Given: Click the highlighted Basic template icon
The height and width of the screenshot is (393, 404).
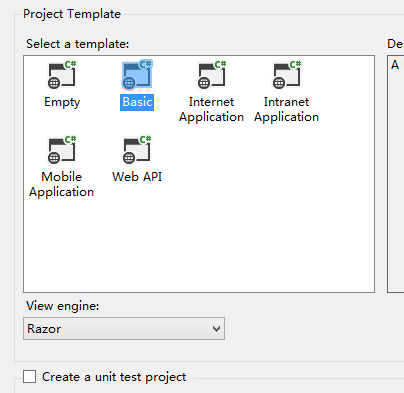Looking at the screenshot, I should 137,75.
